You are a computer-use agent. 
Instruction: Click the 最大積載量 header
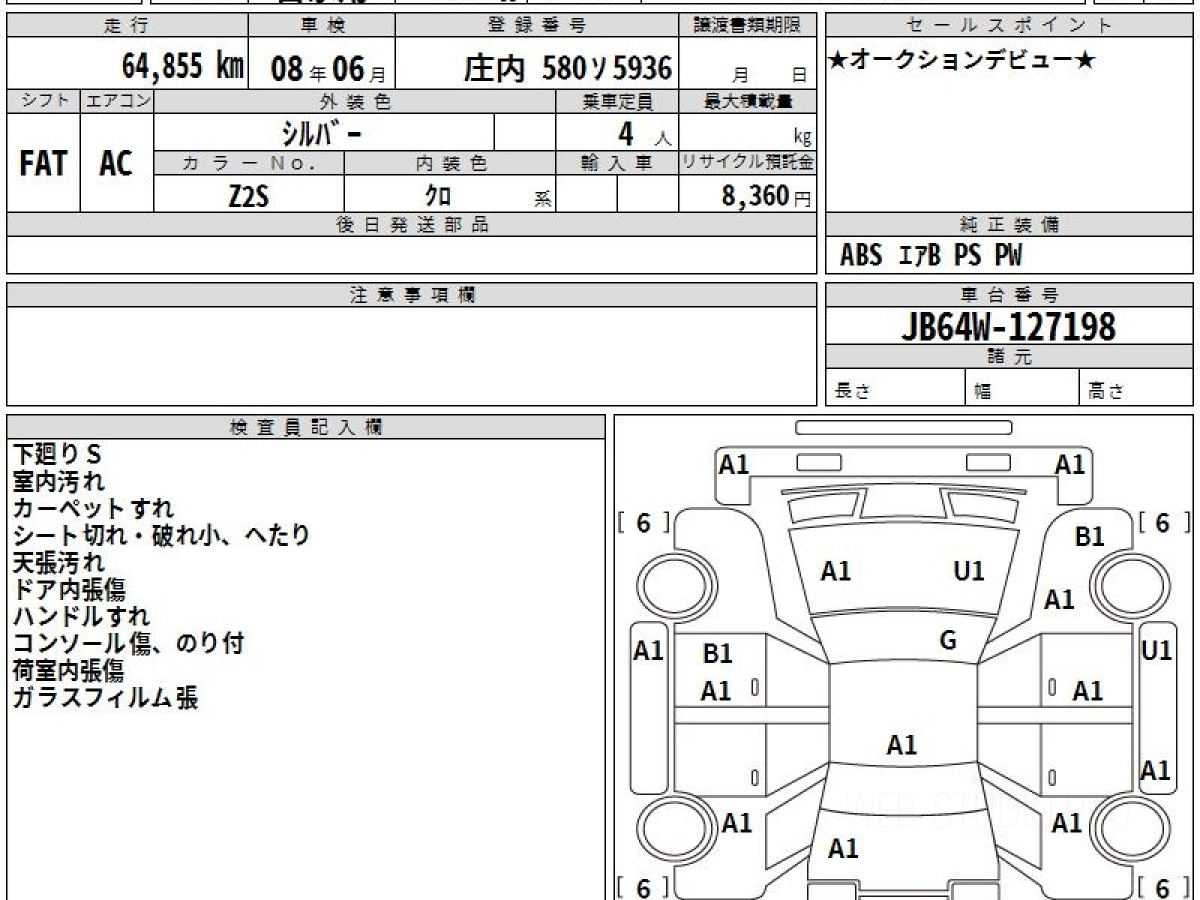[x=747, y=101]
